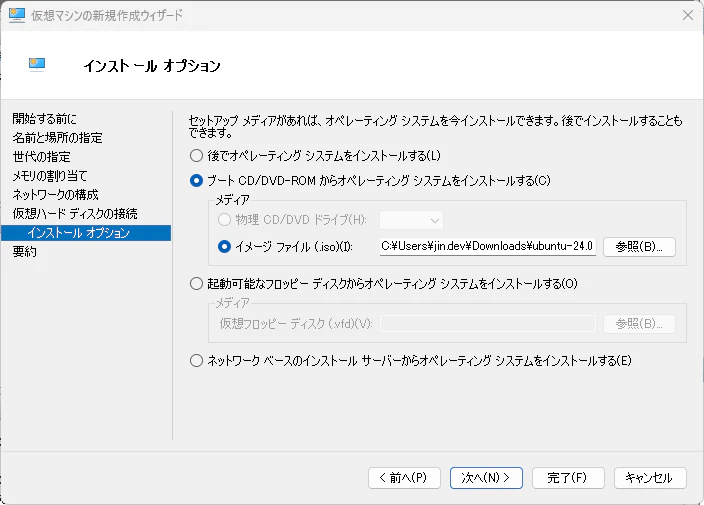Image resolution: width=704 pixels, height=505 pixels.
Task: Click the setup media description paragraph
Action: click(436, 126)
